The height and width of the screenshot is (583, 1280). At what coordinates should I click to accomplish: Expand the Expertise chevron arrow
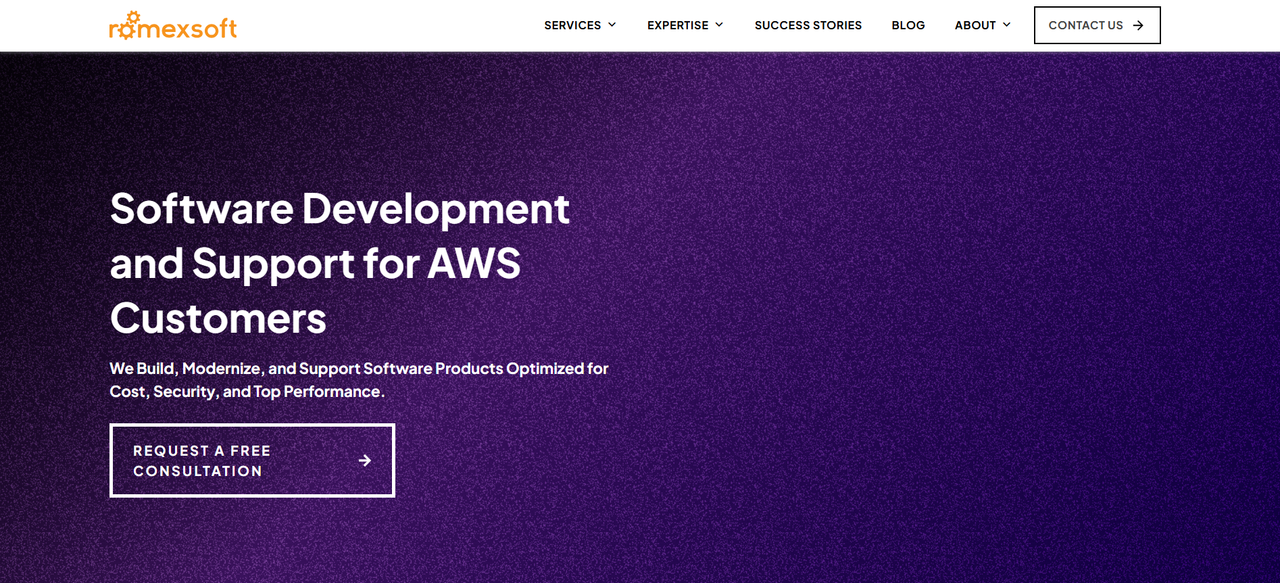pyautogui.click(x=719, y=25)
